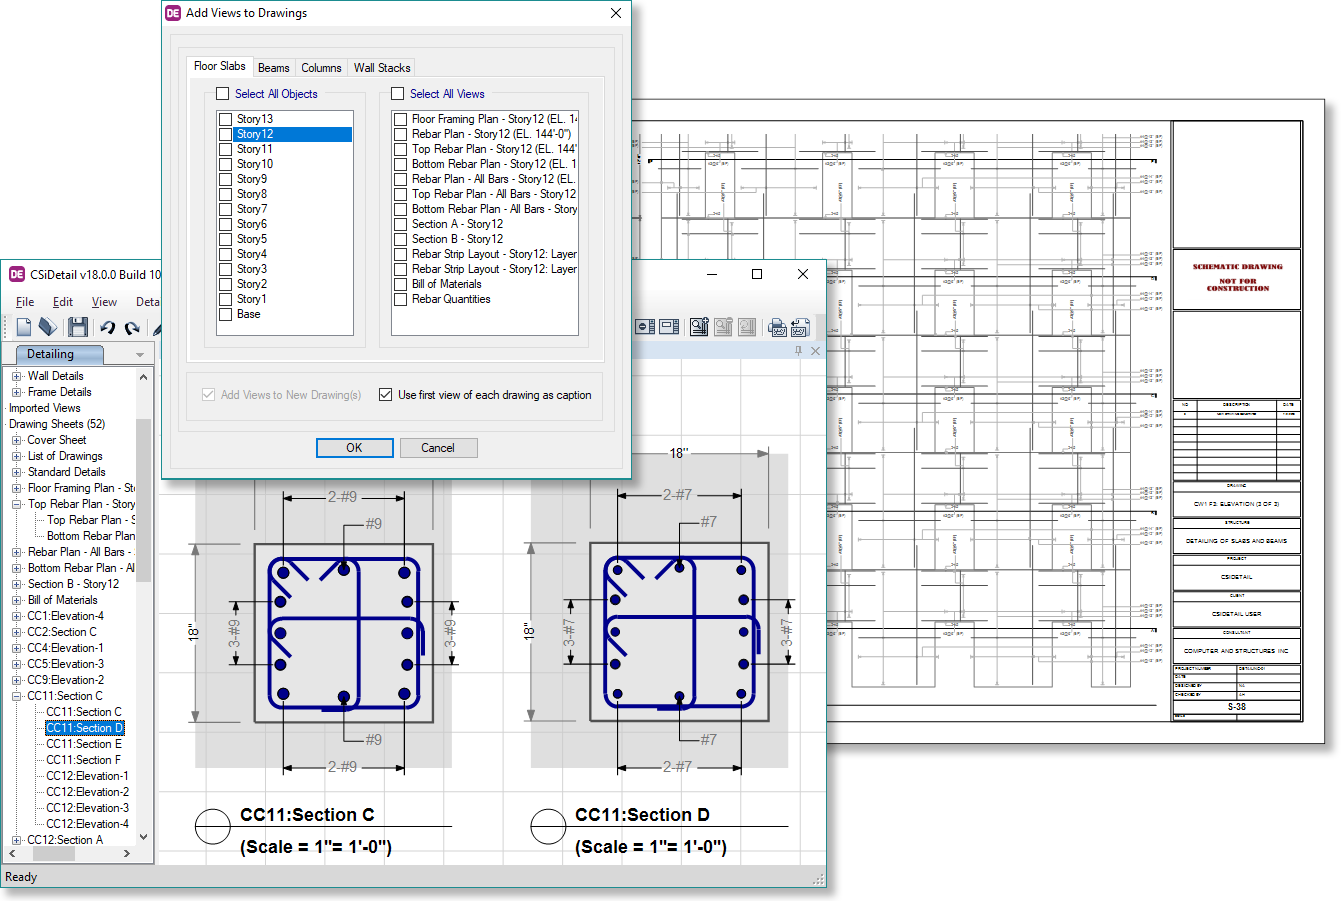Expand the CC12:Section A tree node

tap(17, 840)
